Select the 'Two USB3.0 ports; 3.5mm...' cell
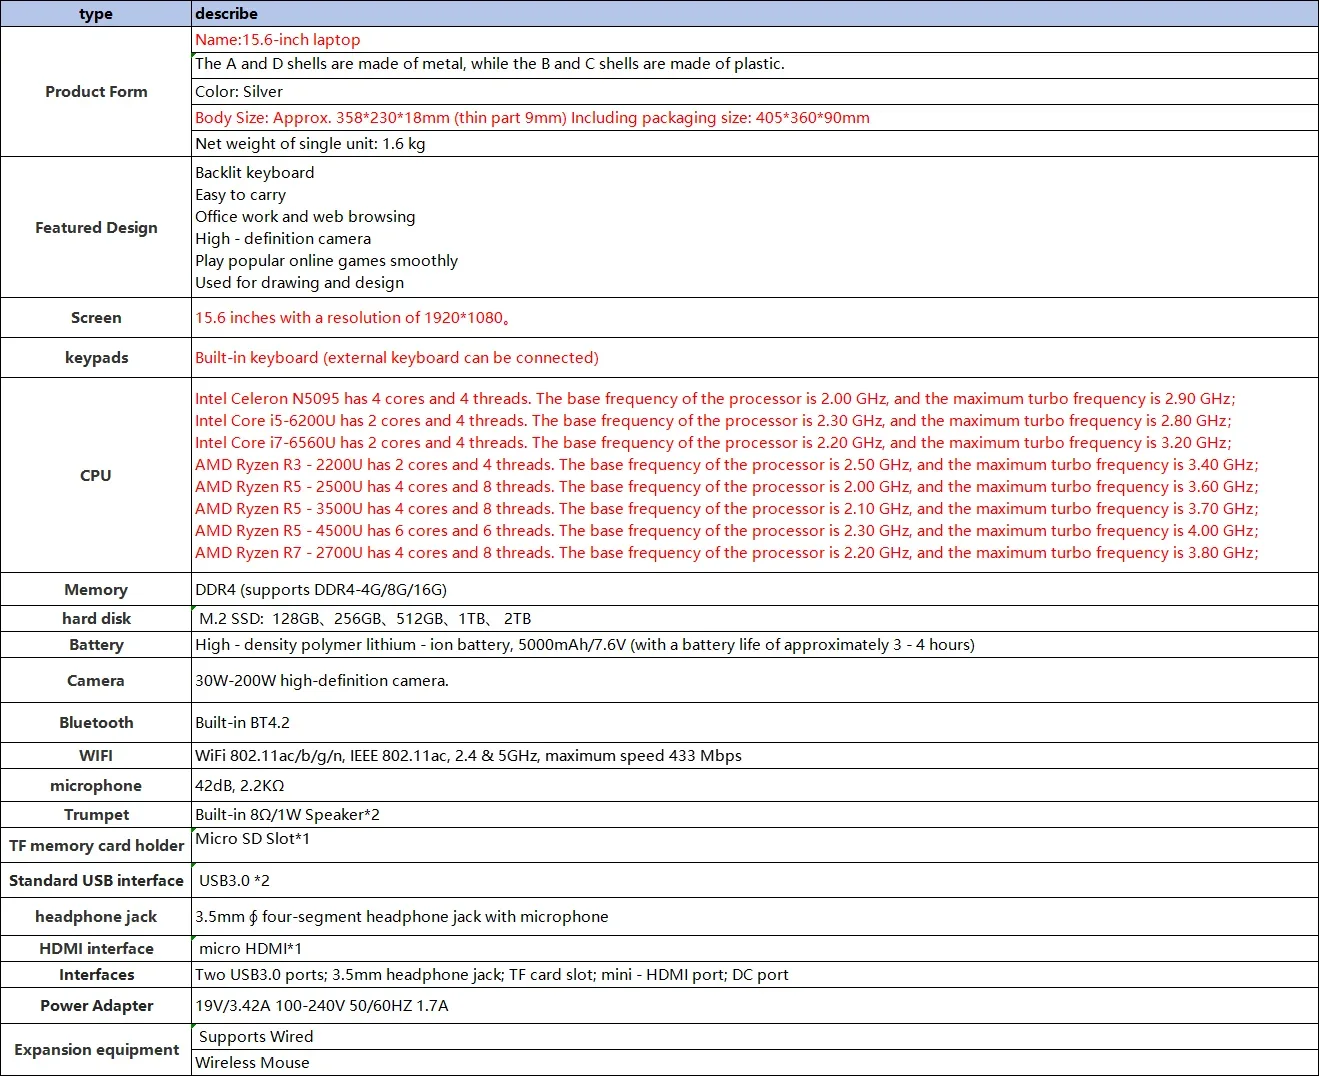 [755, 974]
